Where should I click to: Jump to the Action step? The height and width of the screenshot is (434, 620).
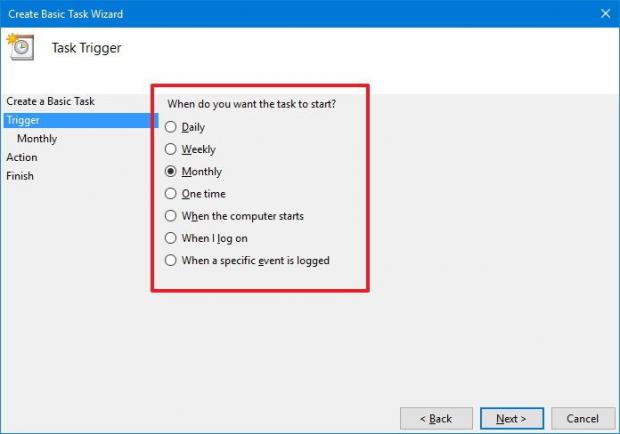tap(22, 157)
